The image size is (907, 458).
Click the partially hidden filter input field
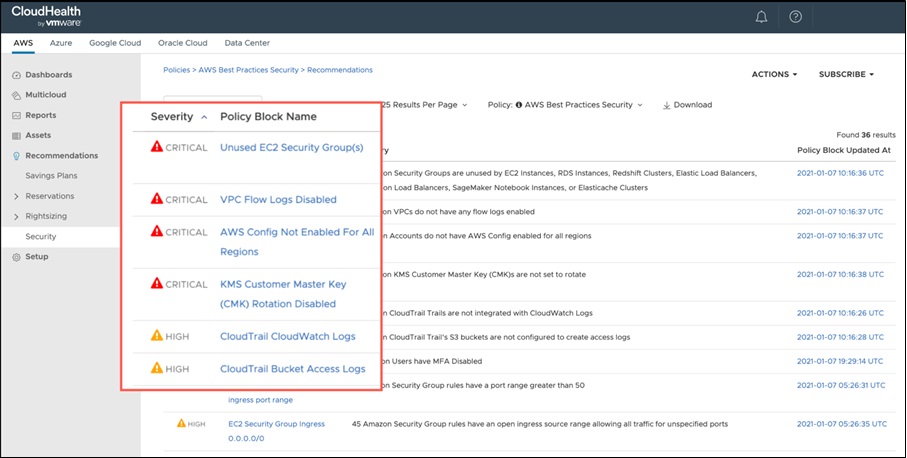coord(213,99)
